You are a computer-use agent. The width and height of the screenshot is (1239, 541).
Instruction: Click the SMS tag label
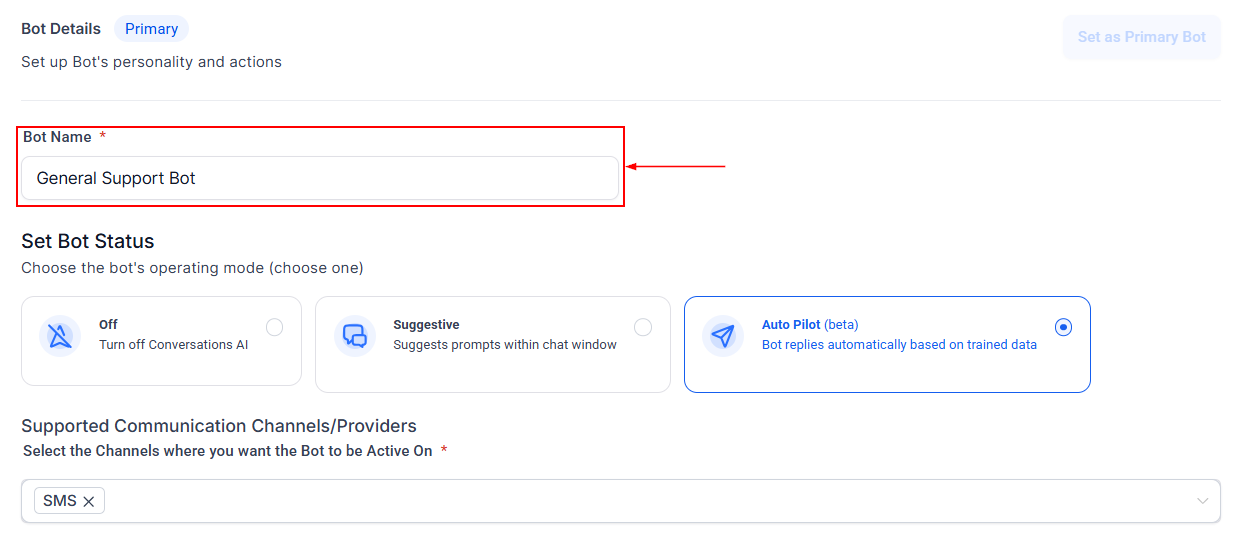click(x=60, y=501)
